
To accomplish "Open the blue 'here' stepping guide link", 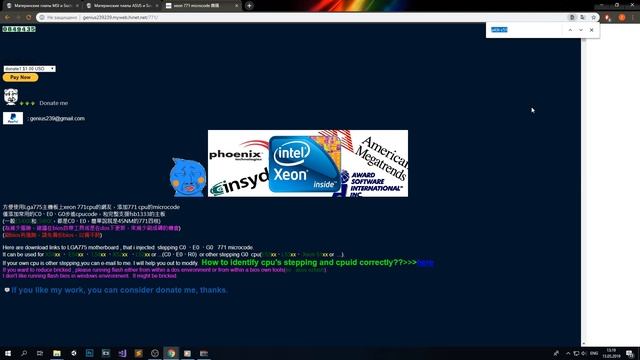I will click(425, 263).
